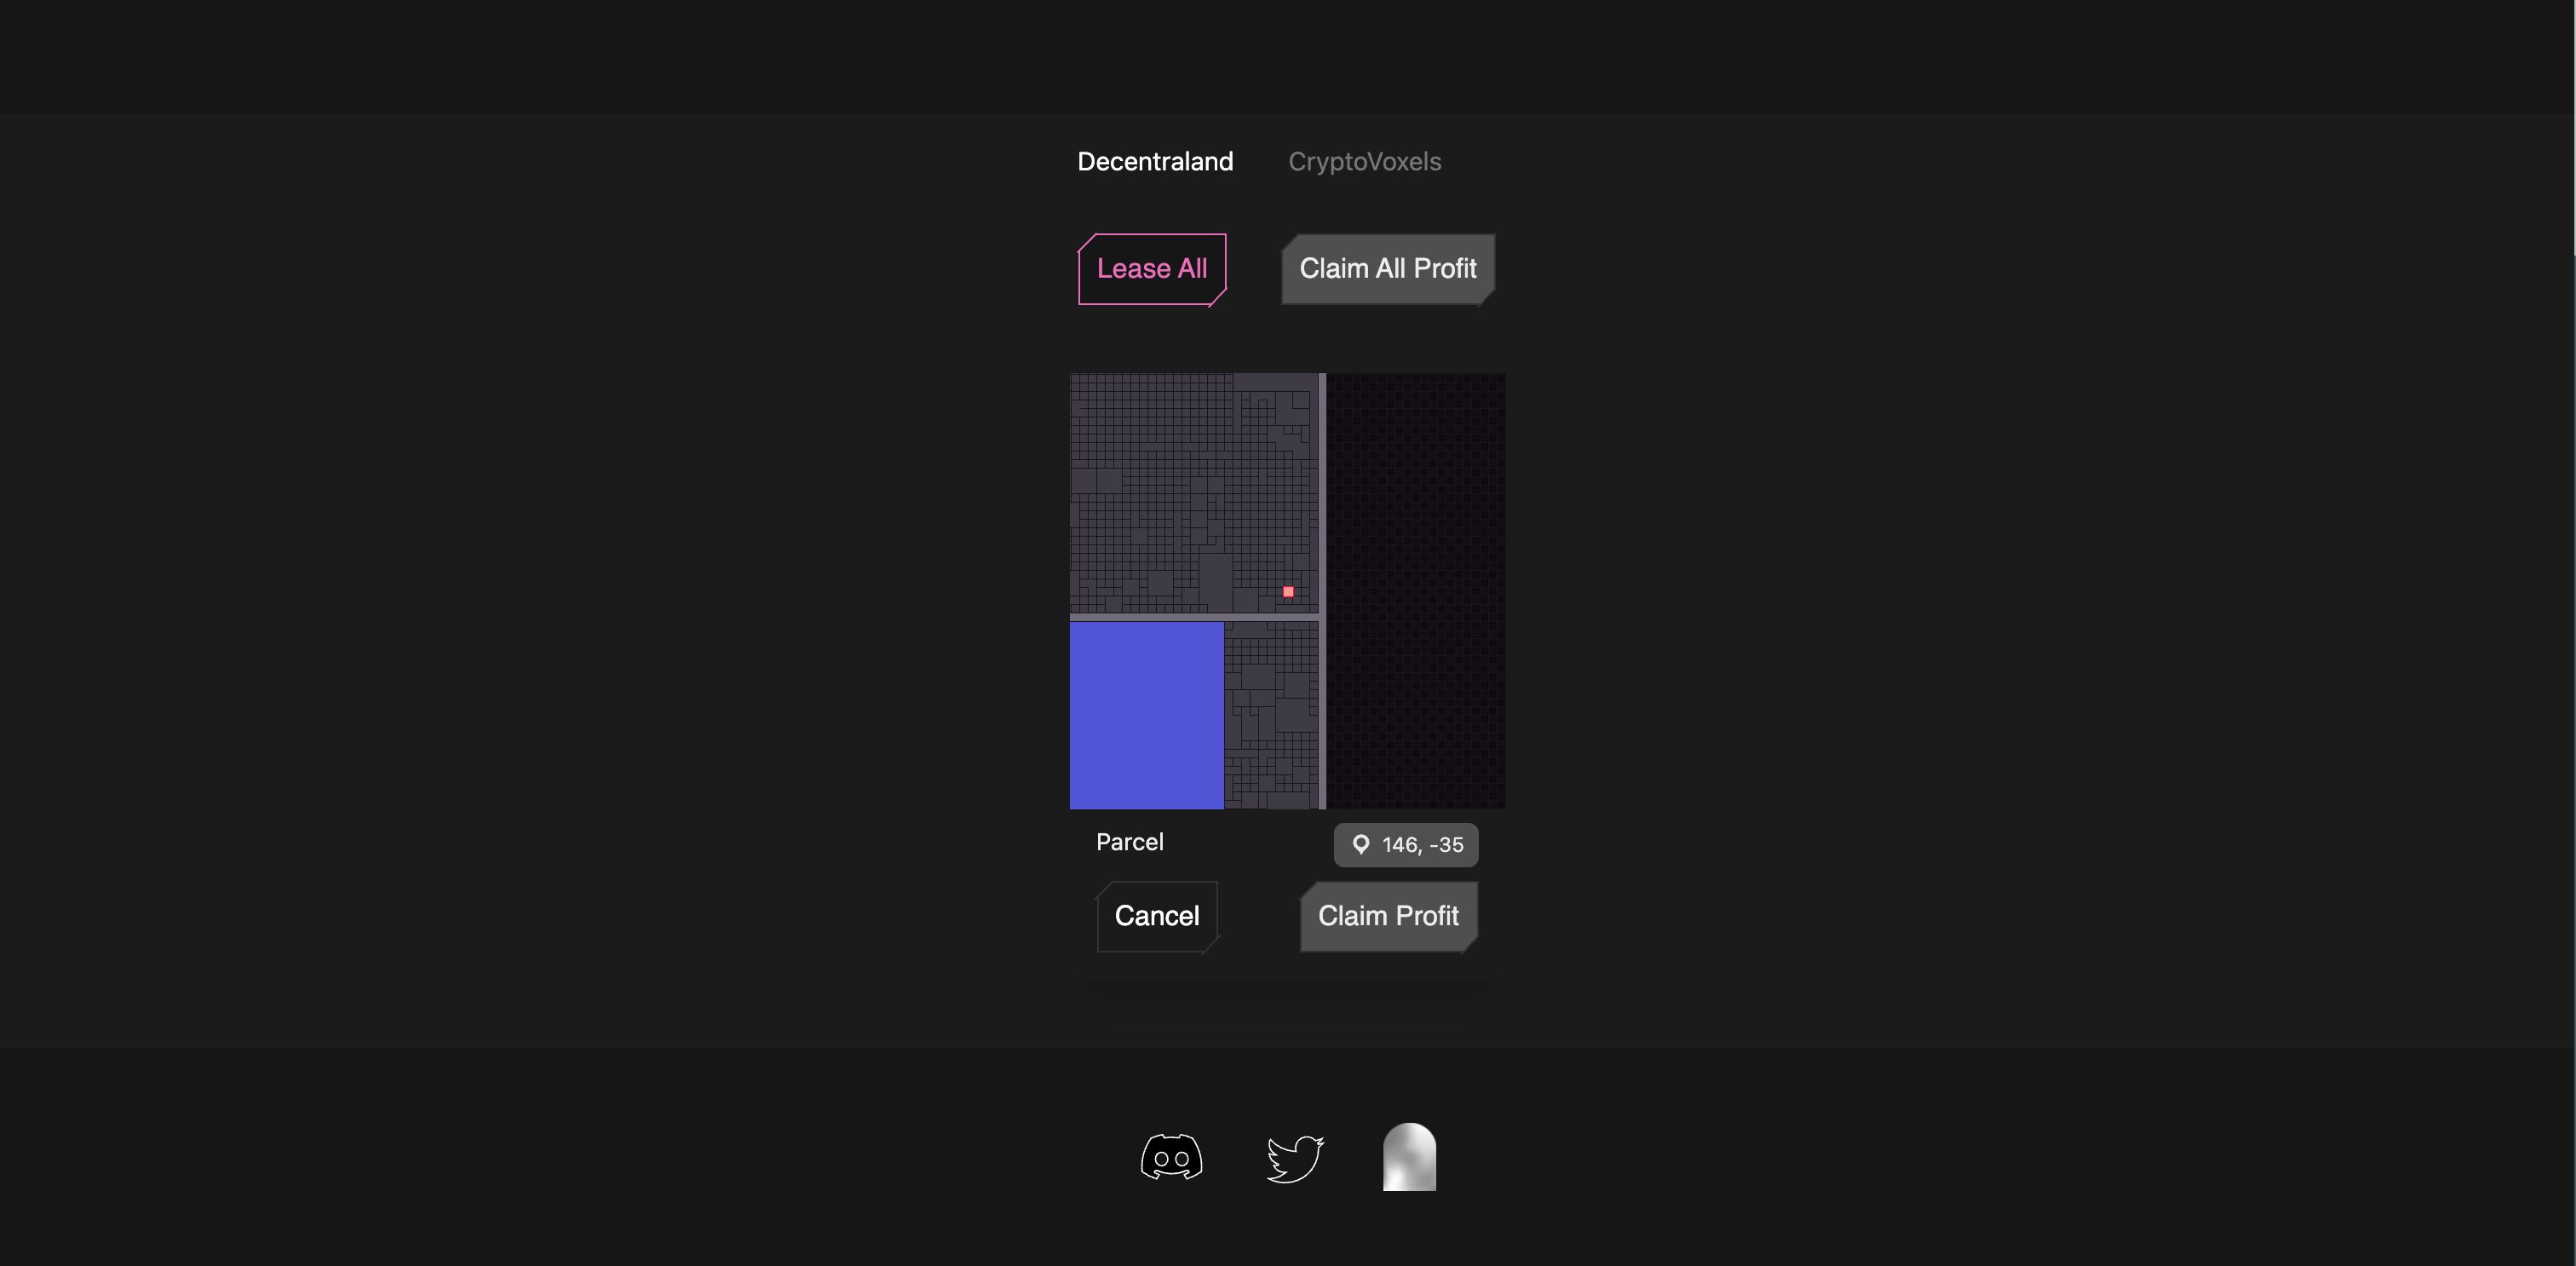This screenshot has height=1266, width=2576.
Task: Open the Discord link icon
Action: point(1171,1157)
